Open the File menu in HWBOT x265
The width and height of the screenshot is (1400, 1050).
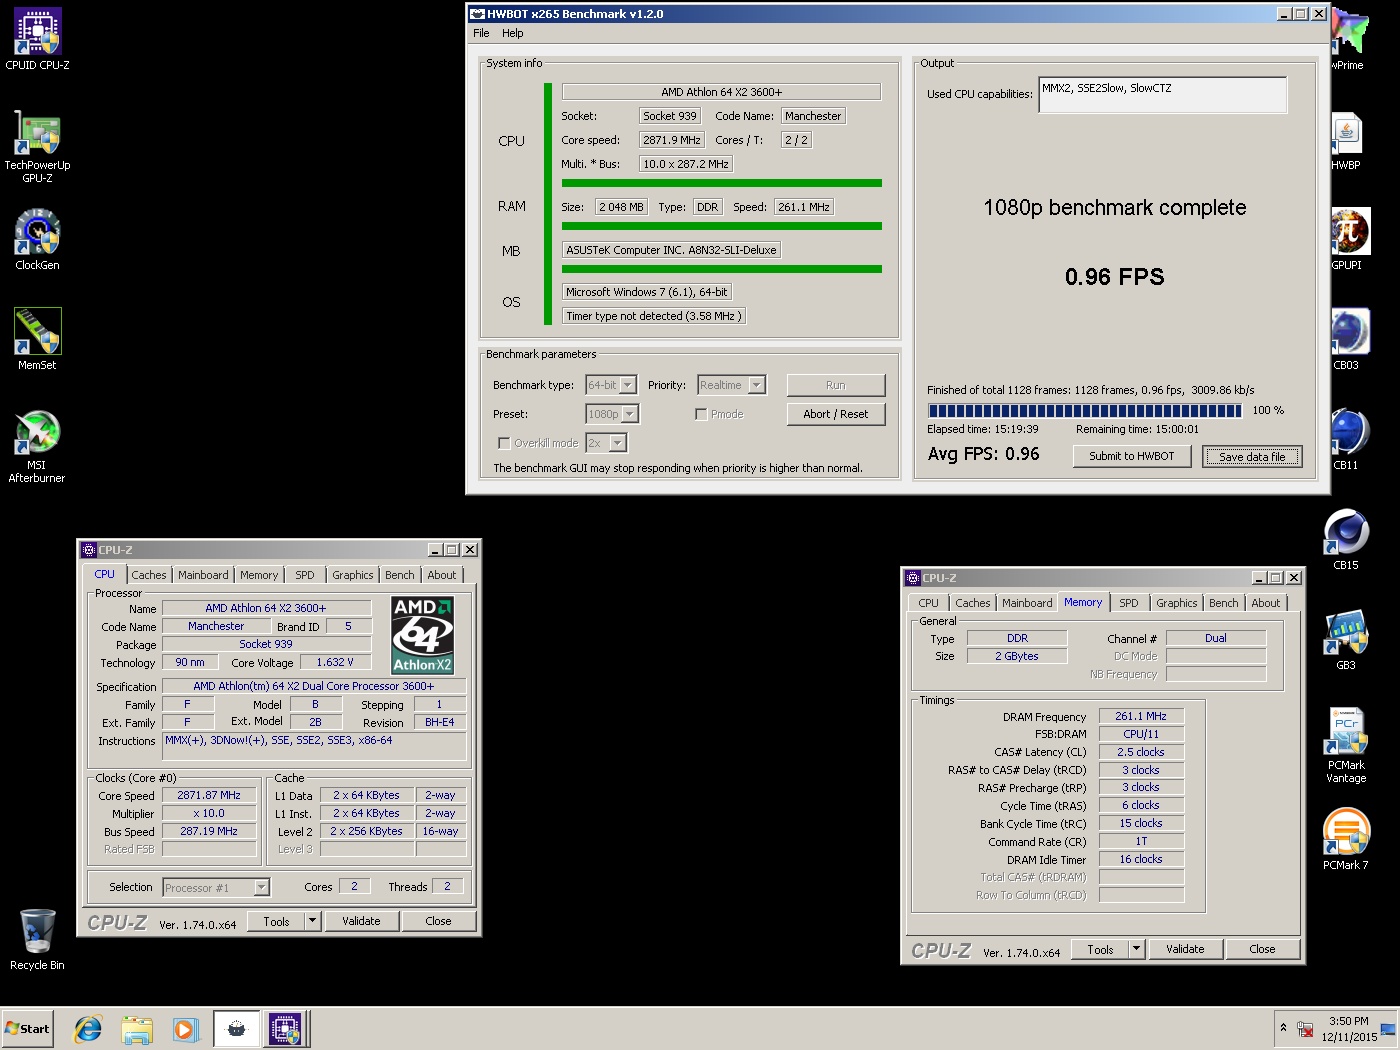481,33
